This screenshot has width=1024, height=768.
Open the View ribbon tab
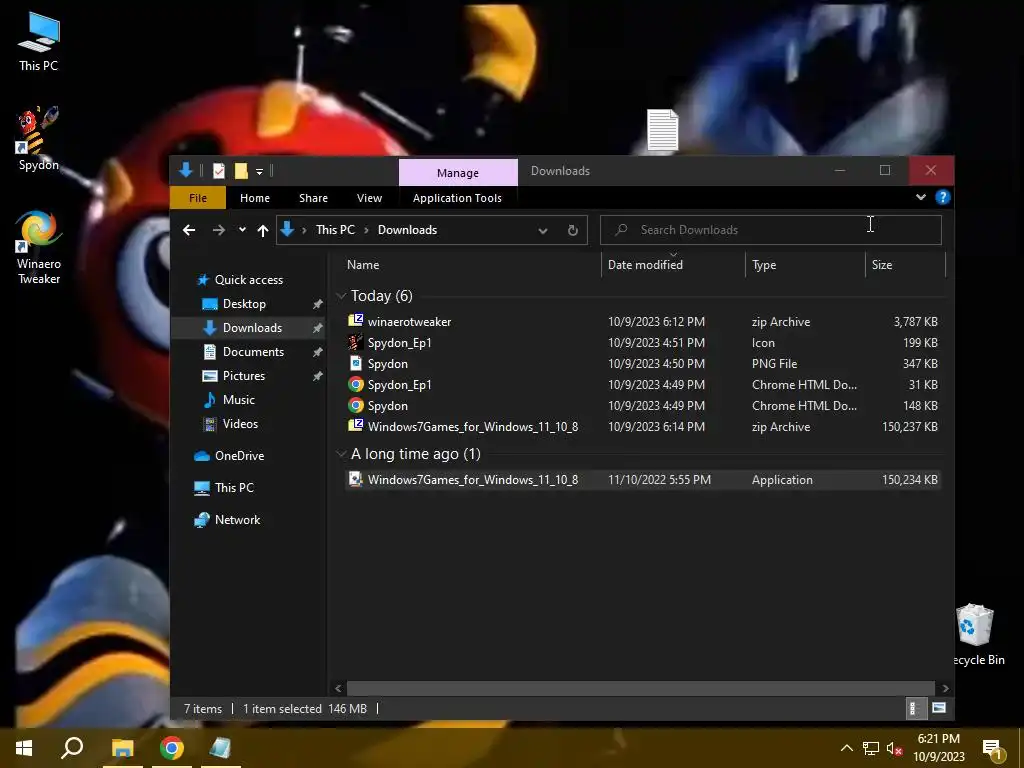369,198
